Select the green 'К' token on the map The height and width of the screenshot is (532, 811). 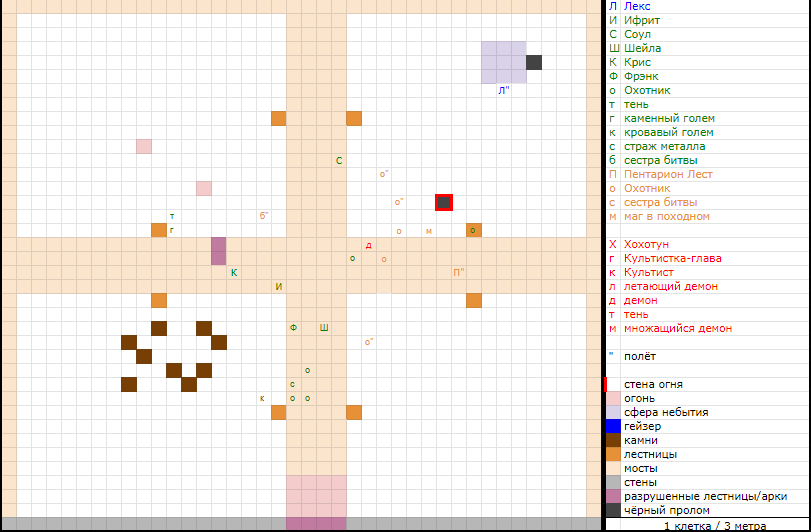234,272
